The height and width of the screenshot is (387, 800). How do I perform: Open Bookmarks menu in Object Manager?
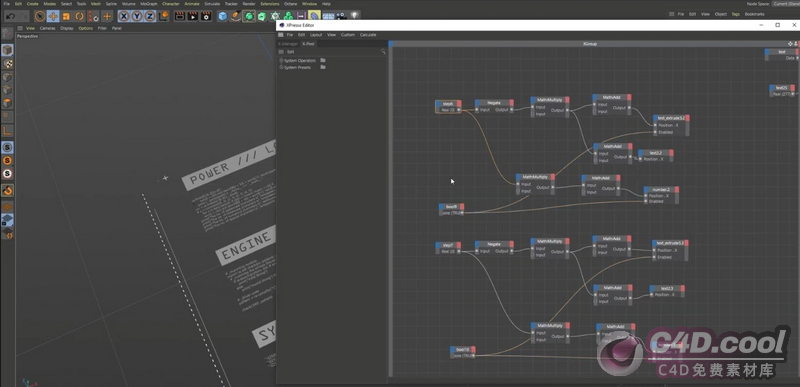tap(754, 14)
